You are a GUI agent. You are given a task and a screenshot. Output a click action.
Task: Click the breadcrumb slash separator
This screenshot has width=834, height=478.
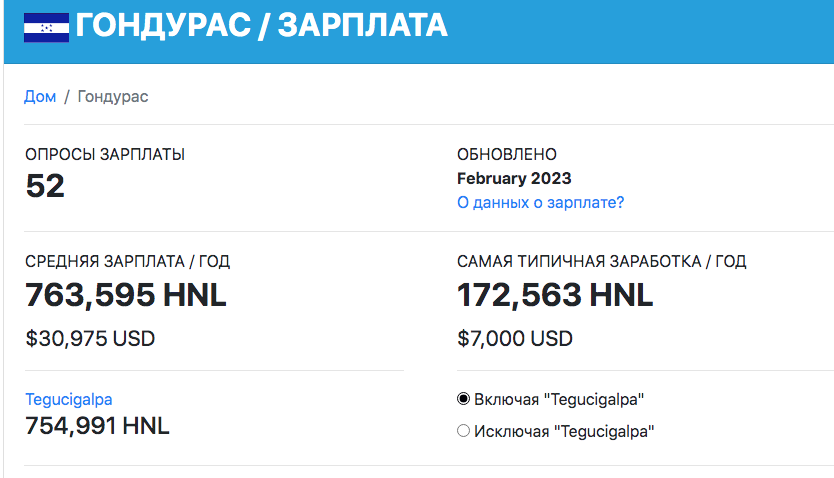coord(67,97)
